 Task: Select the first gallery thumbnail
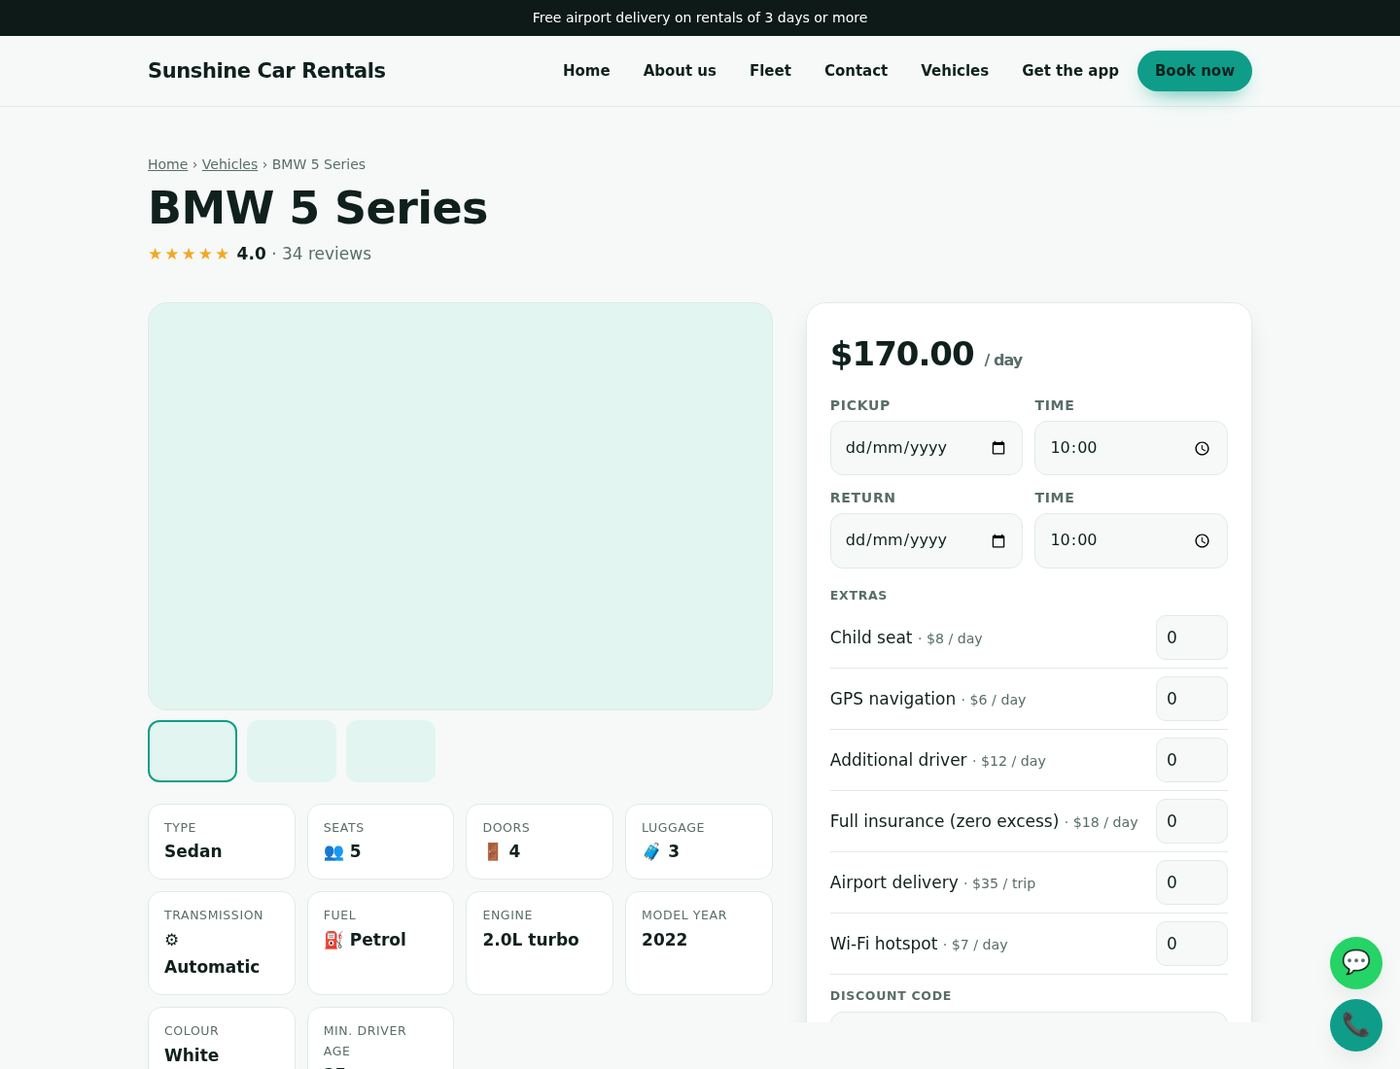point(193,751)
